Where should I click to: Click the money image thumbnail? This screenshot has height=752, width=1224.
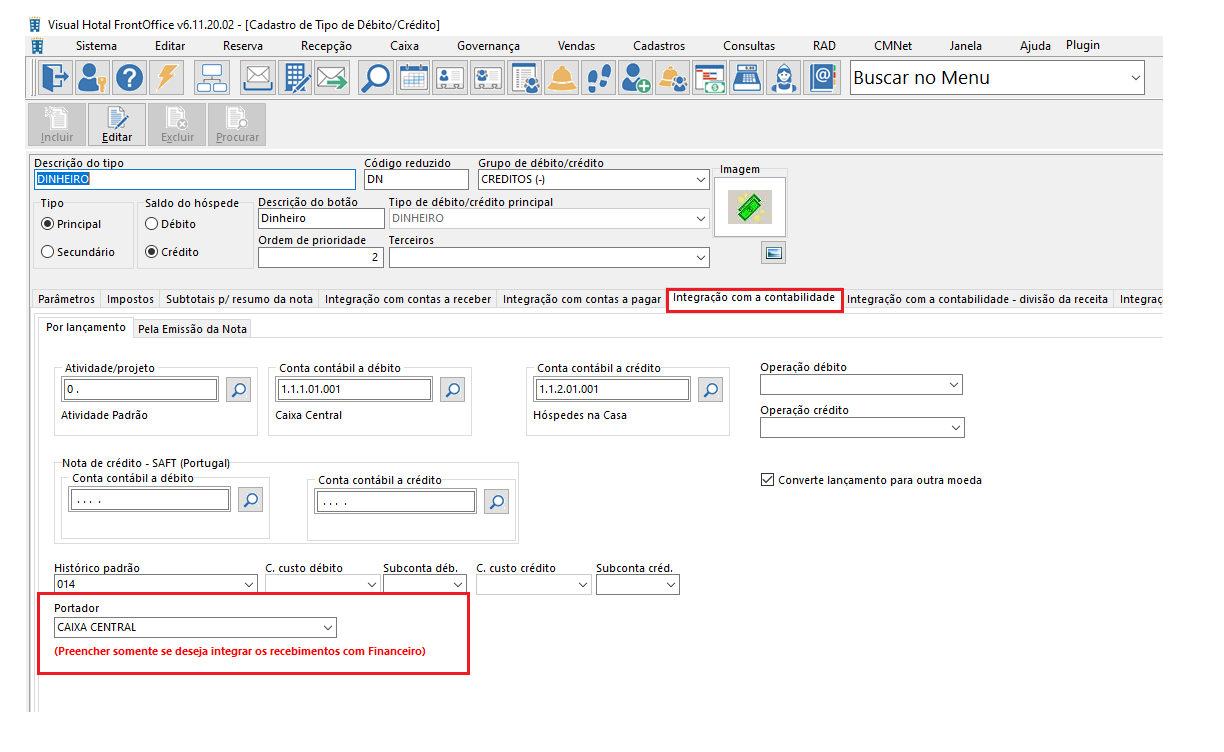tap(750, 207)
